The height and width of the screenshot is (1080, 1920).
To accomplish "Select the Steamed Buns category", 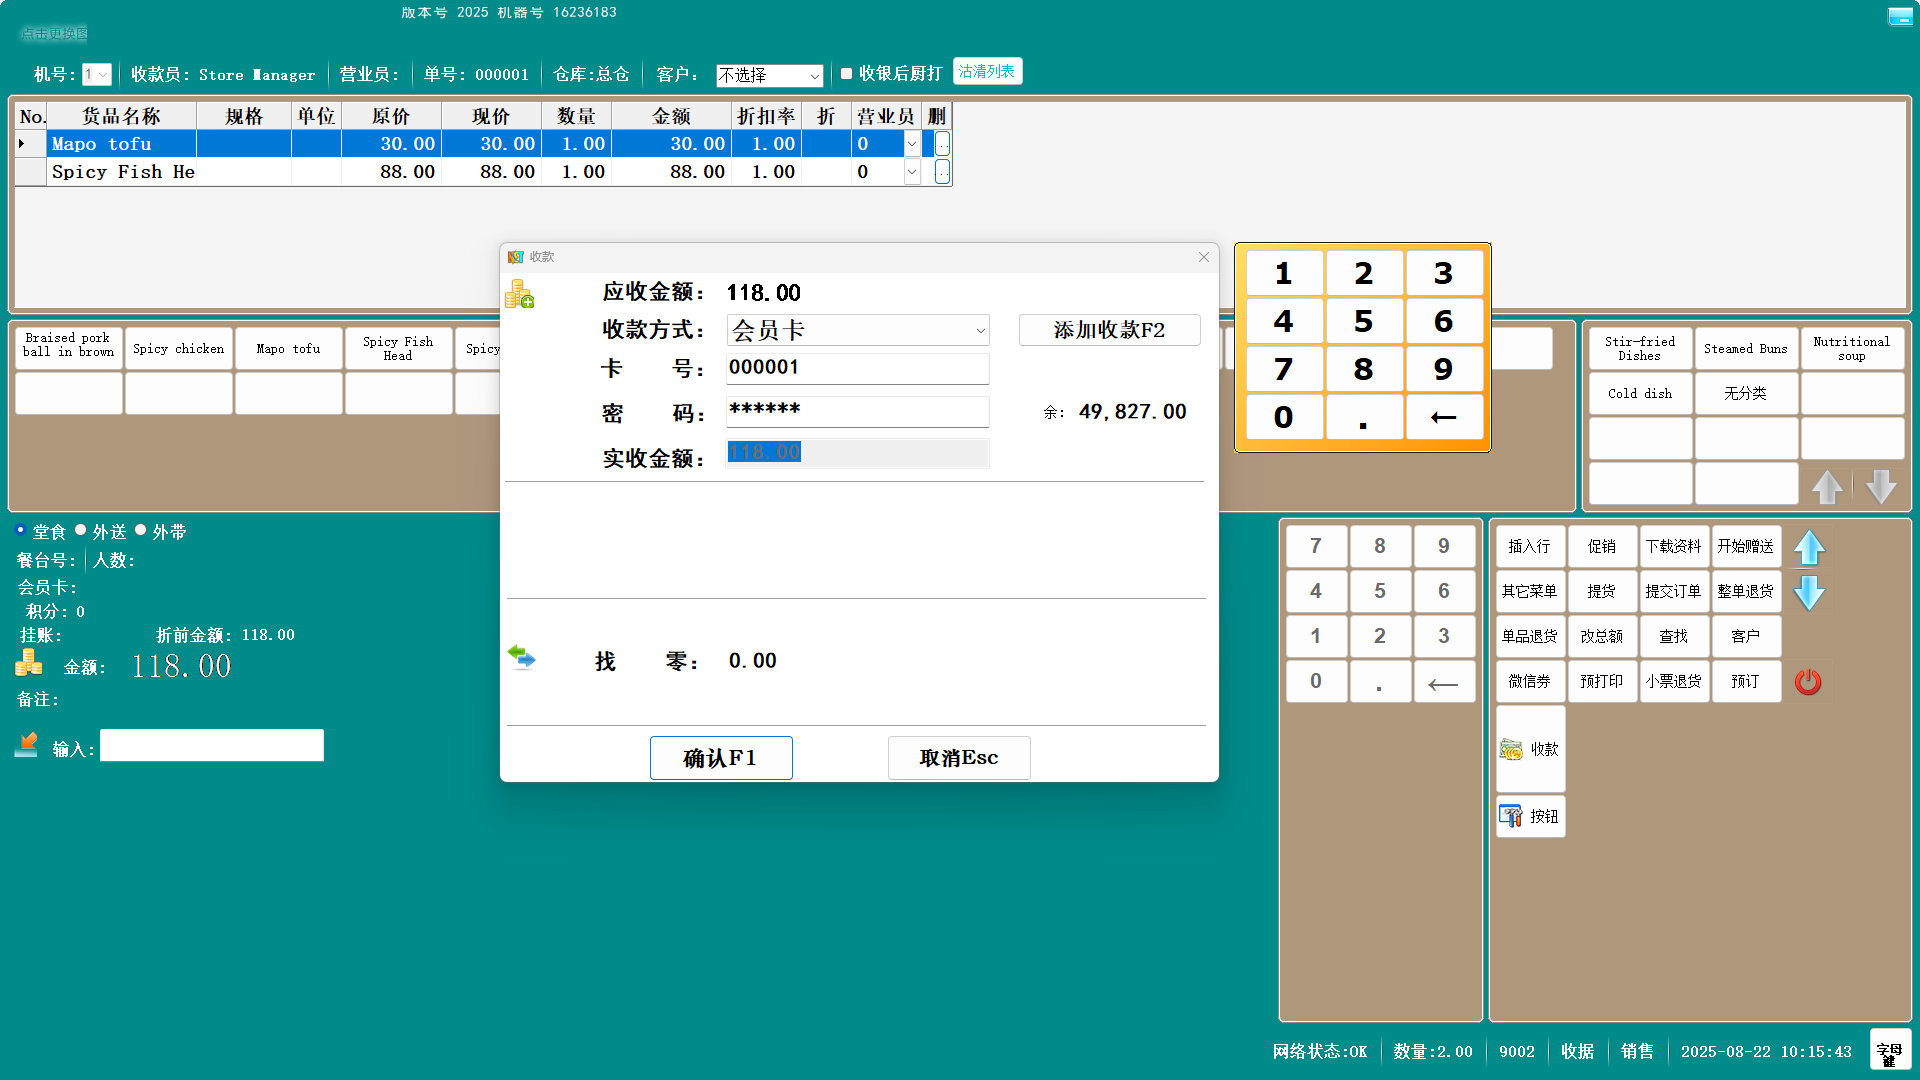I will coord(1746,349).
